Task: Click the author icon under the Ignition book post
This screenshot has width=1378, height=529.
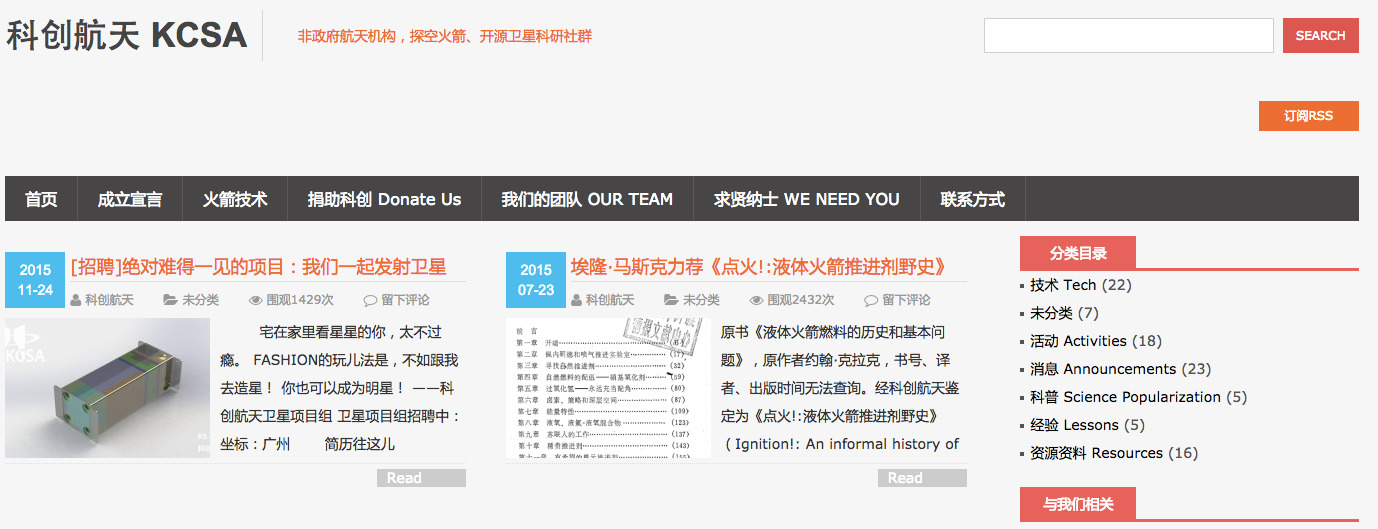Action: tap(577, 300)
